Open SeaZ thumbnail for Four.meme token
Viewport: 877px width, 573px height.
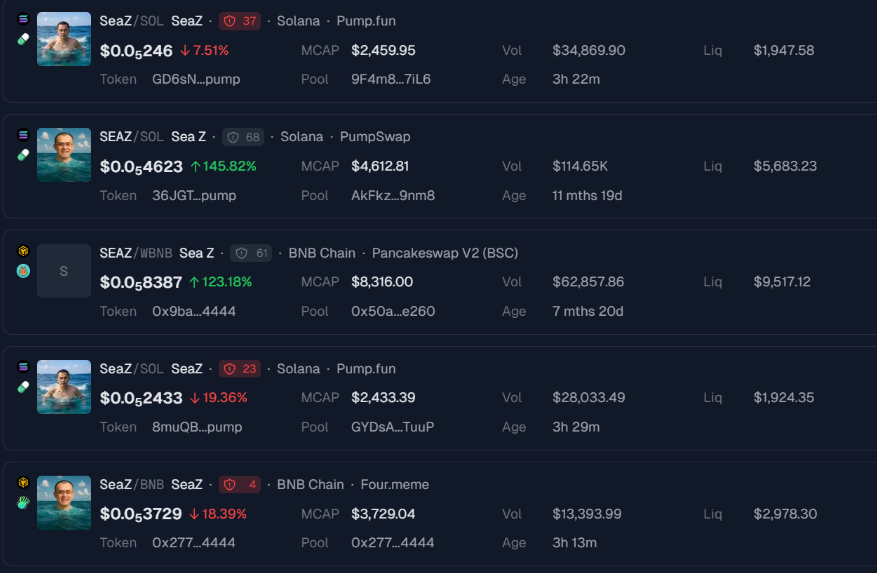(64, 502)
